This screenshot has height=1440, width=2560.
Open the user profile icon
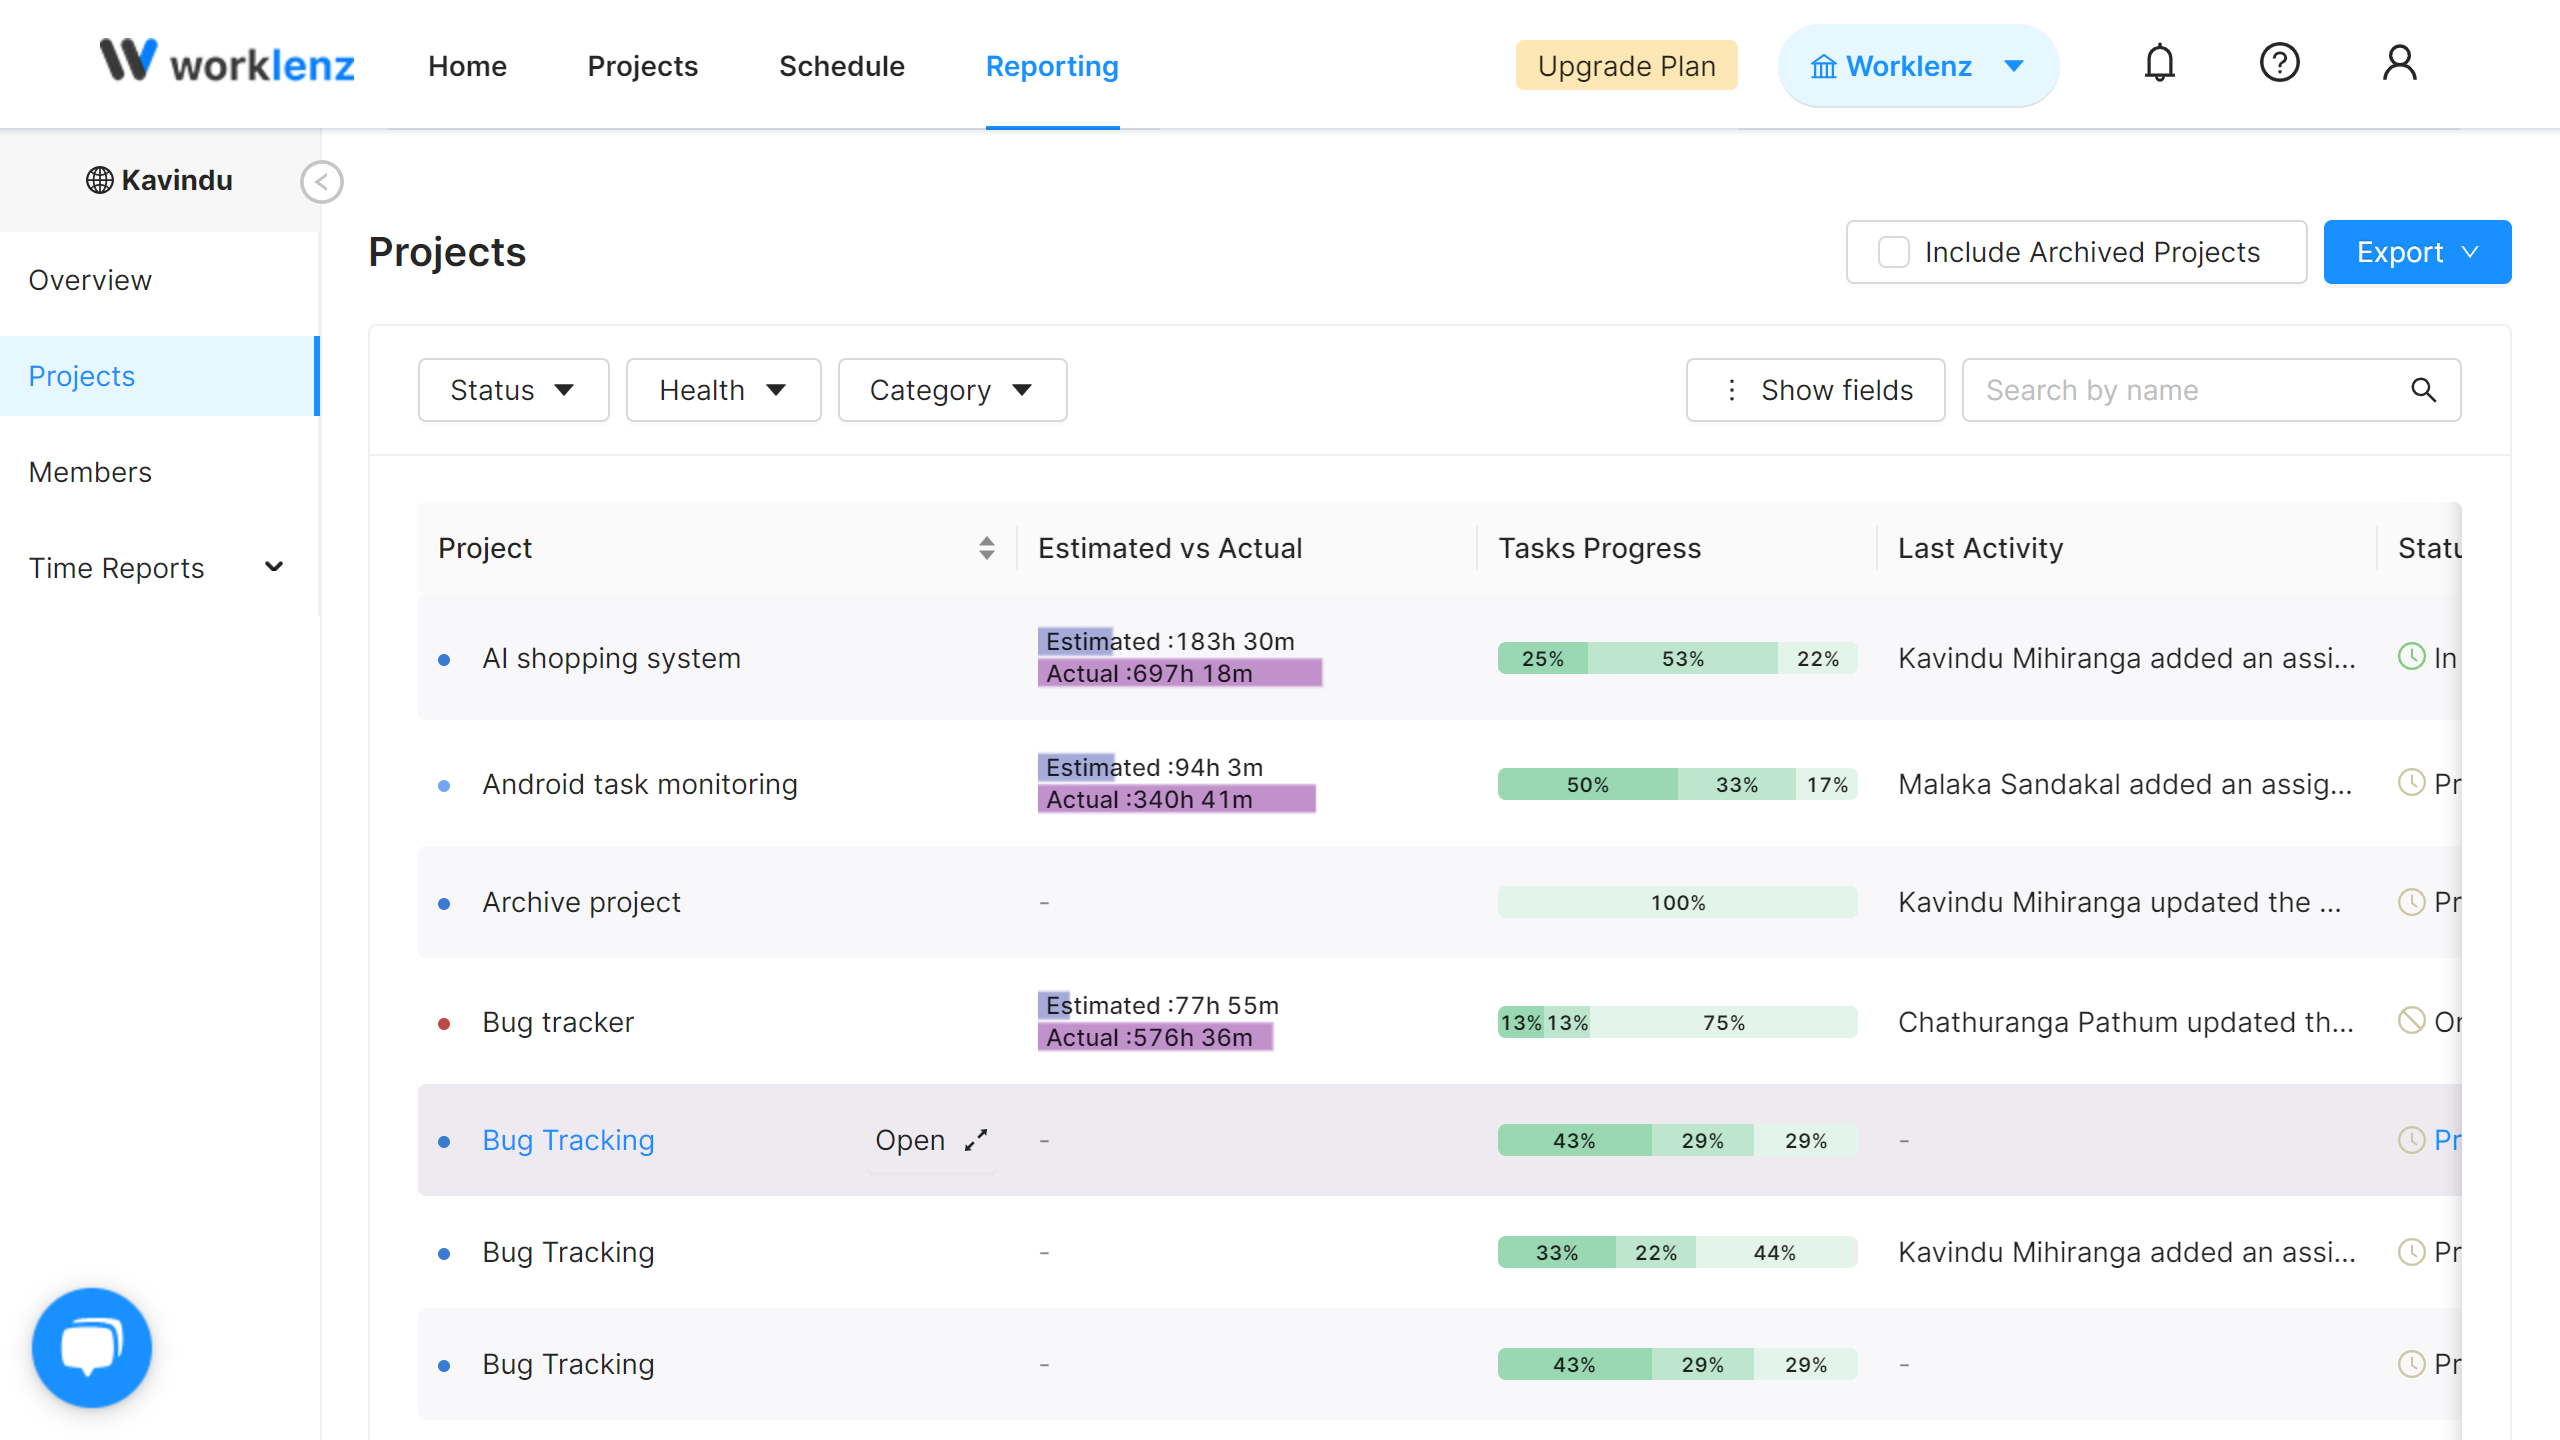[2399, 64]
